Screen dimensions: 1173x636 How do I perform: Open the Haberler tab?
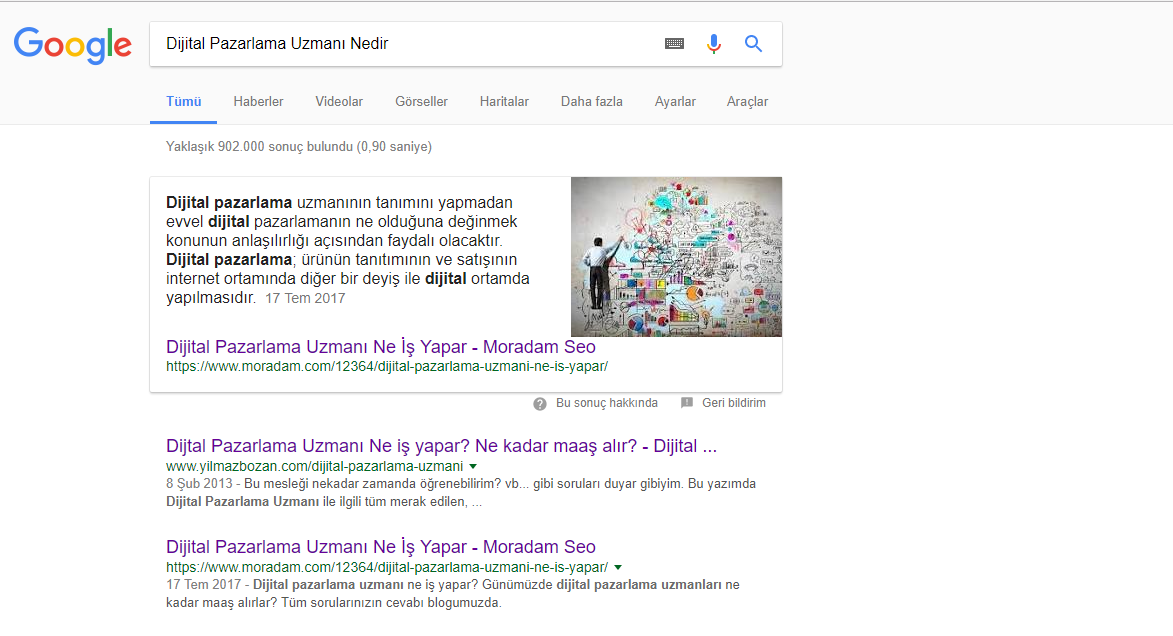[258, 102]
